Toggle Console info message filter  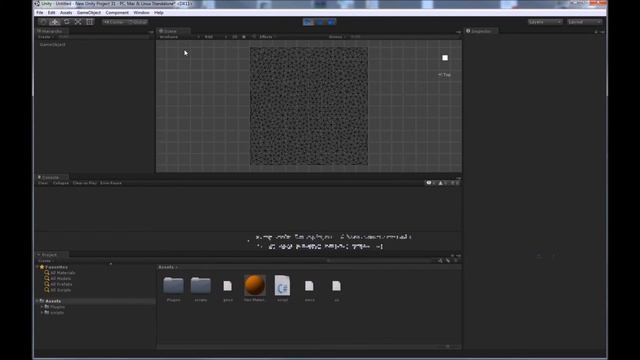point(431,183)
